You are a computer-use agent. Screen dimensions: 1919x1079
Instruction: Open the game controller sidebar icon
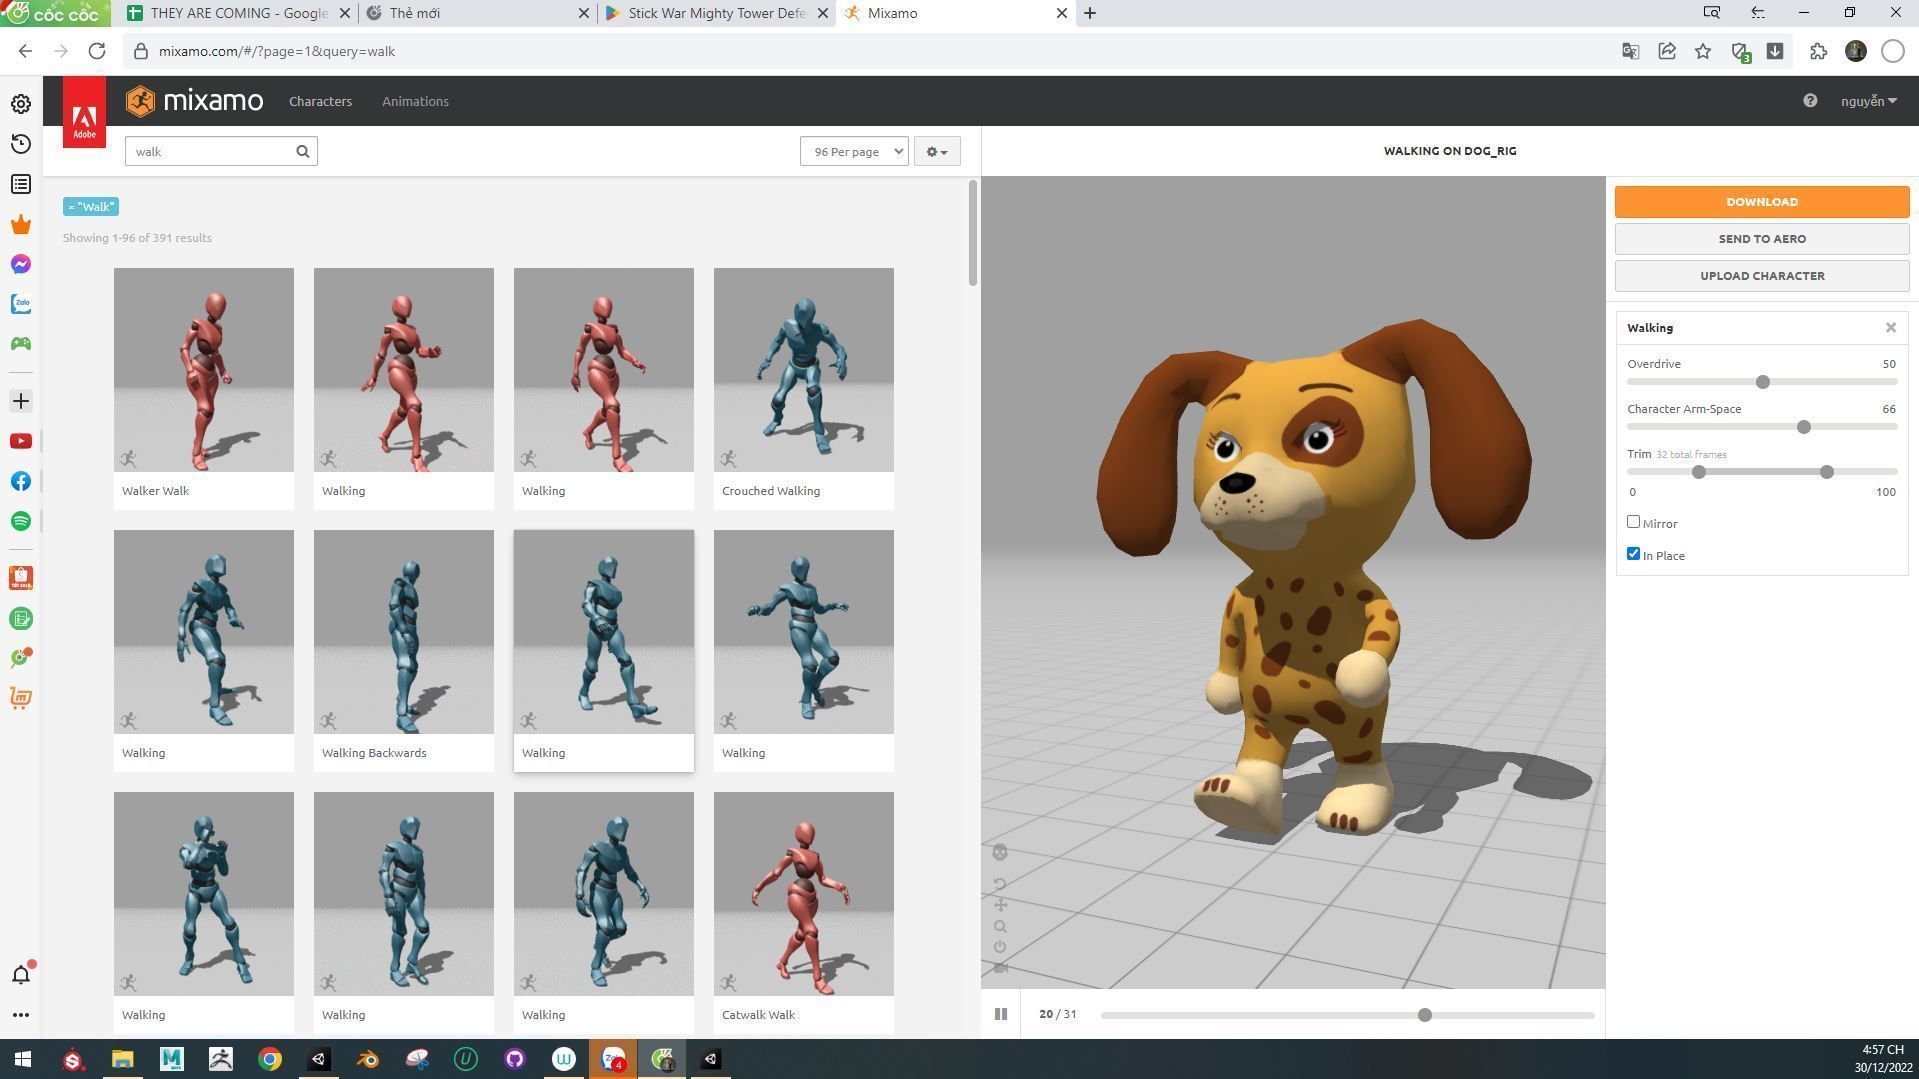[x=21, y=344]
